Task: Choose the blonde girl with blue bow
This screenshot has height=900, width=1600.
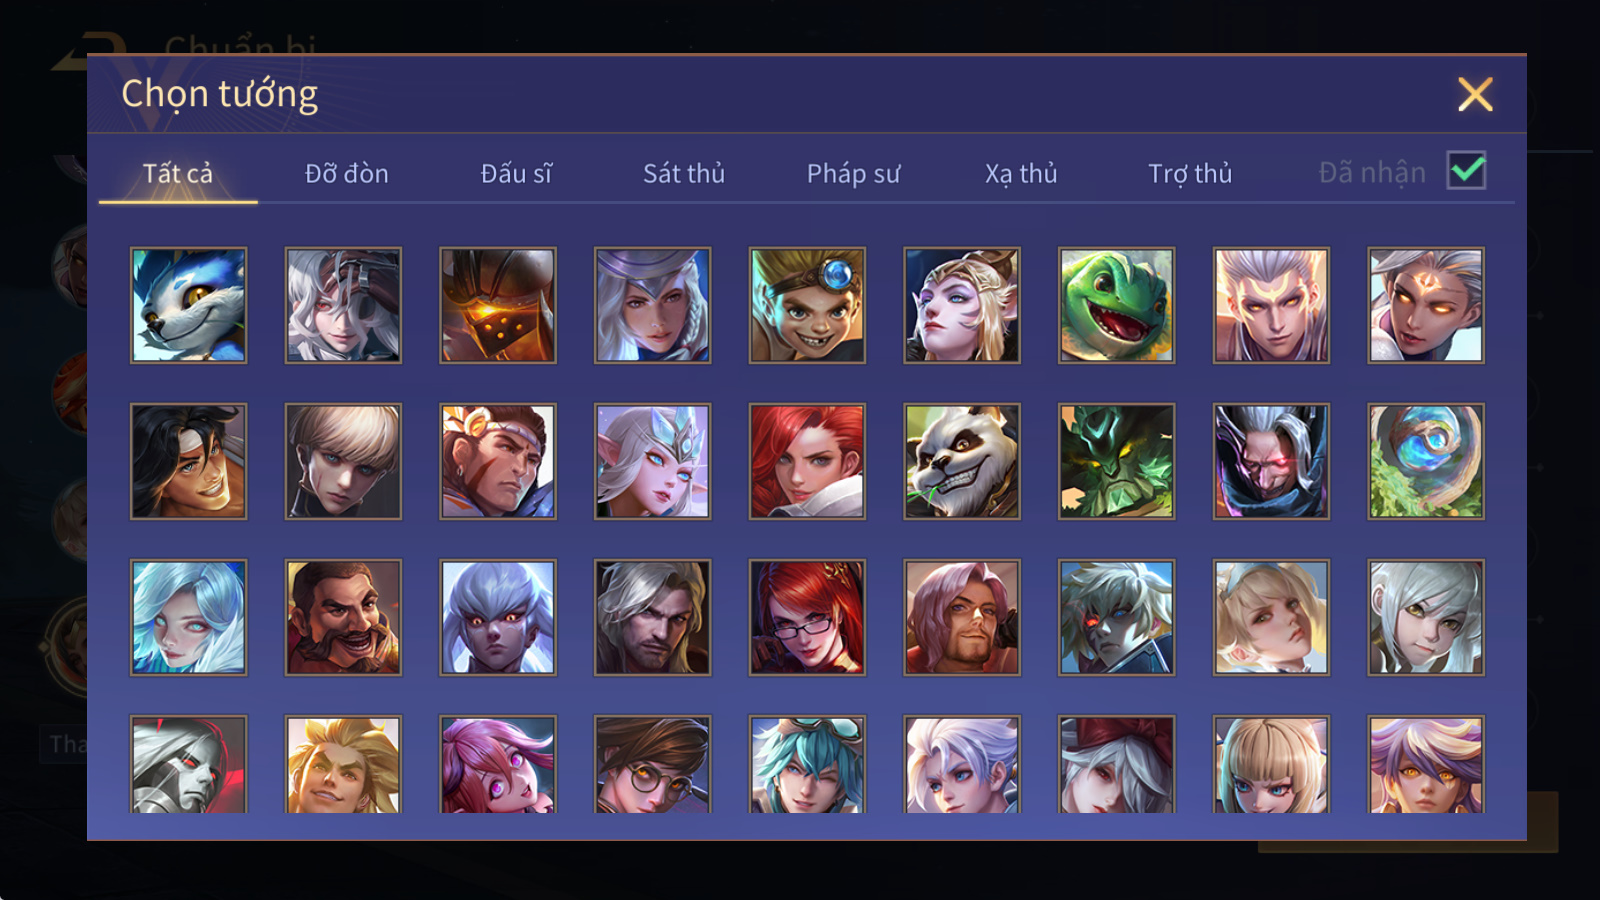Action: pyautogui.click(x=1271, y=617)
